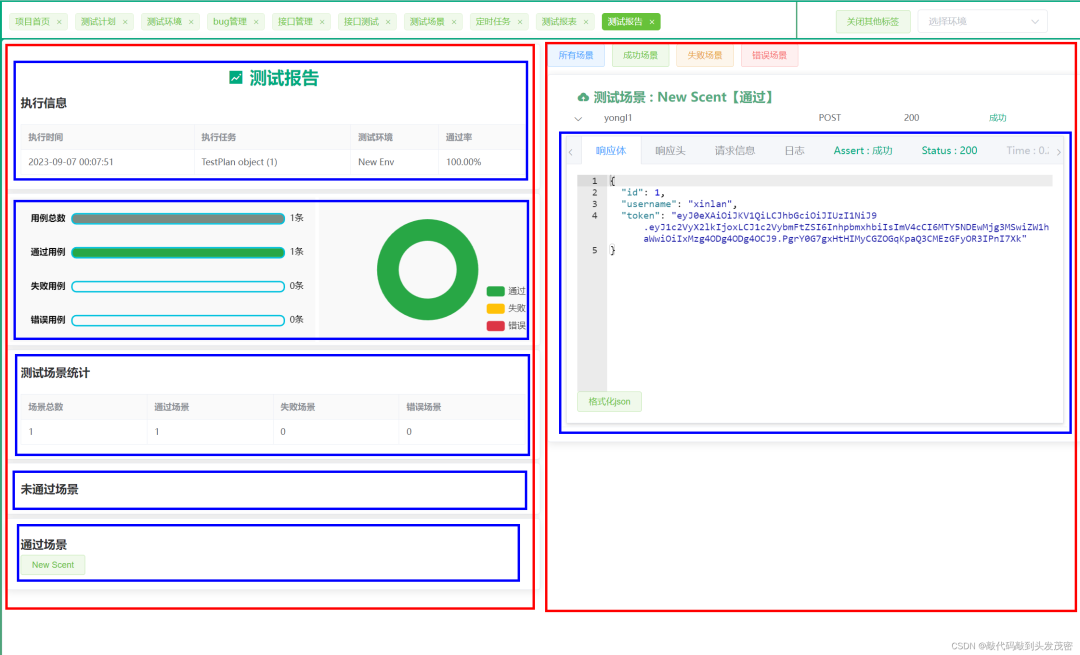Close the 项目首页 tab with its x icon
The height and width of the screenshot is (655, 1080).
pyautogui.click(x=59, y=22)
